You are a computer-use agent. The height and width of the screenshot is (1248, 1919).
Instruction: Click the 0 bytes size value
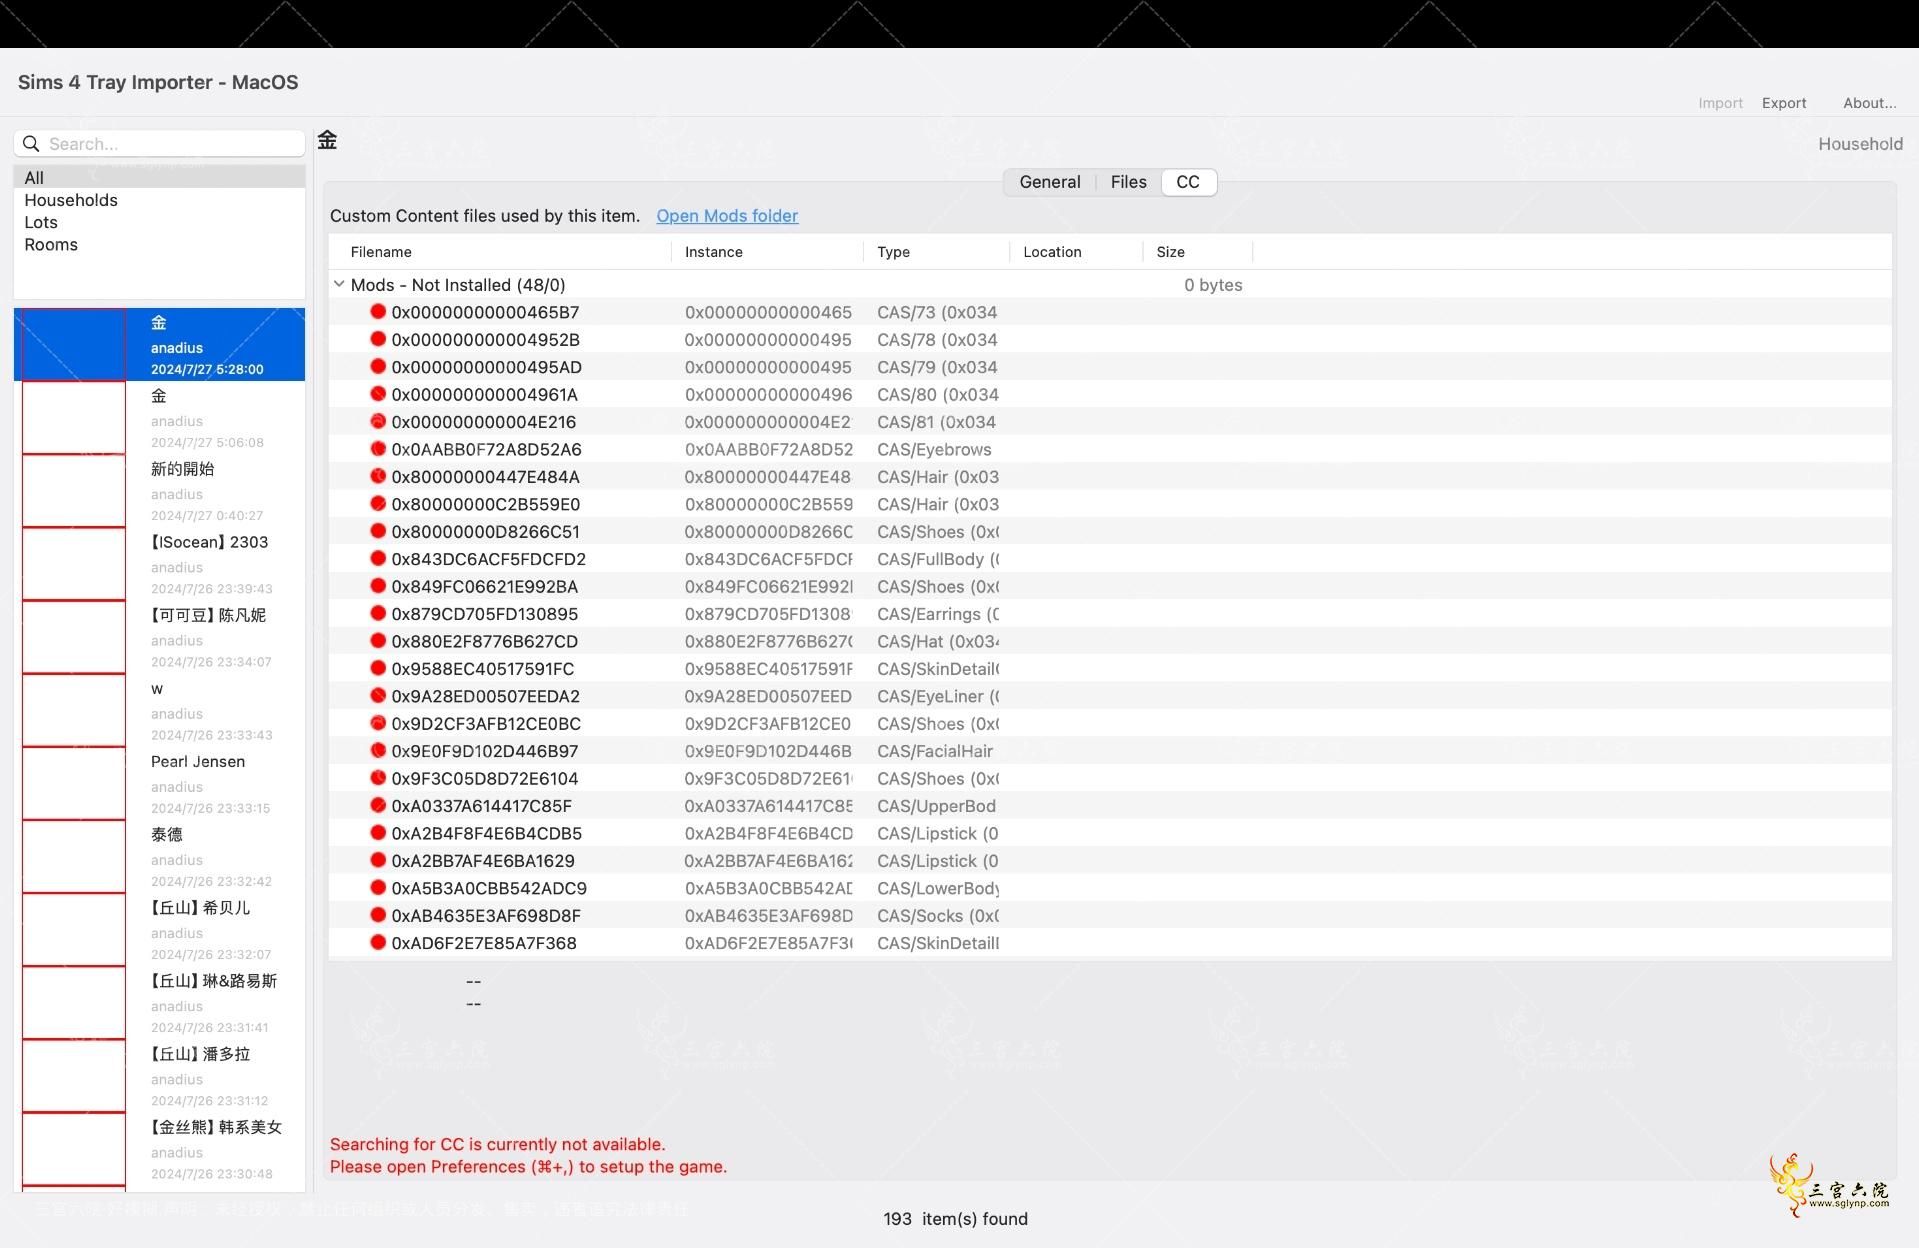click(1213, 285)
